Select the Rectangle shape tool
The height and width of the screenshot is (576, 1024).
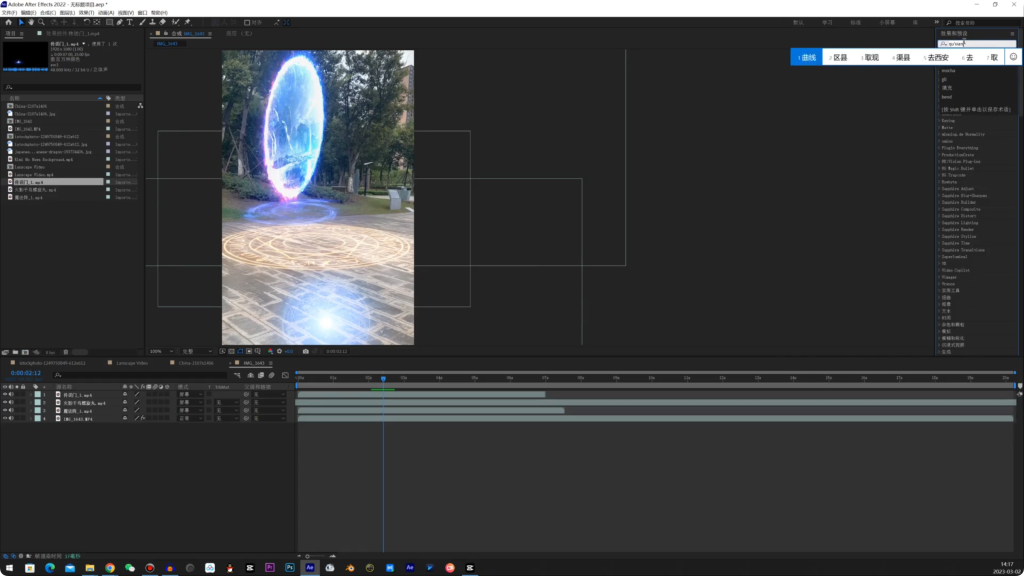[108, 21]
